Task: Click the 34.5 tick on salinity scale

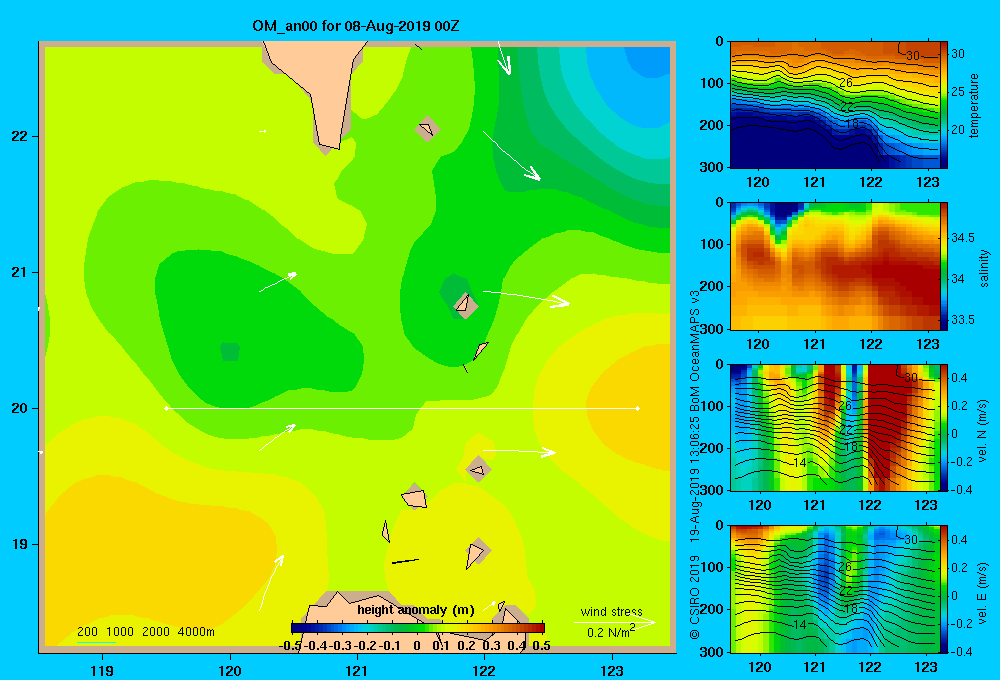Action: click(962, 238)
